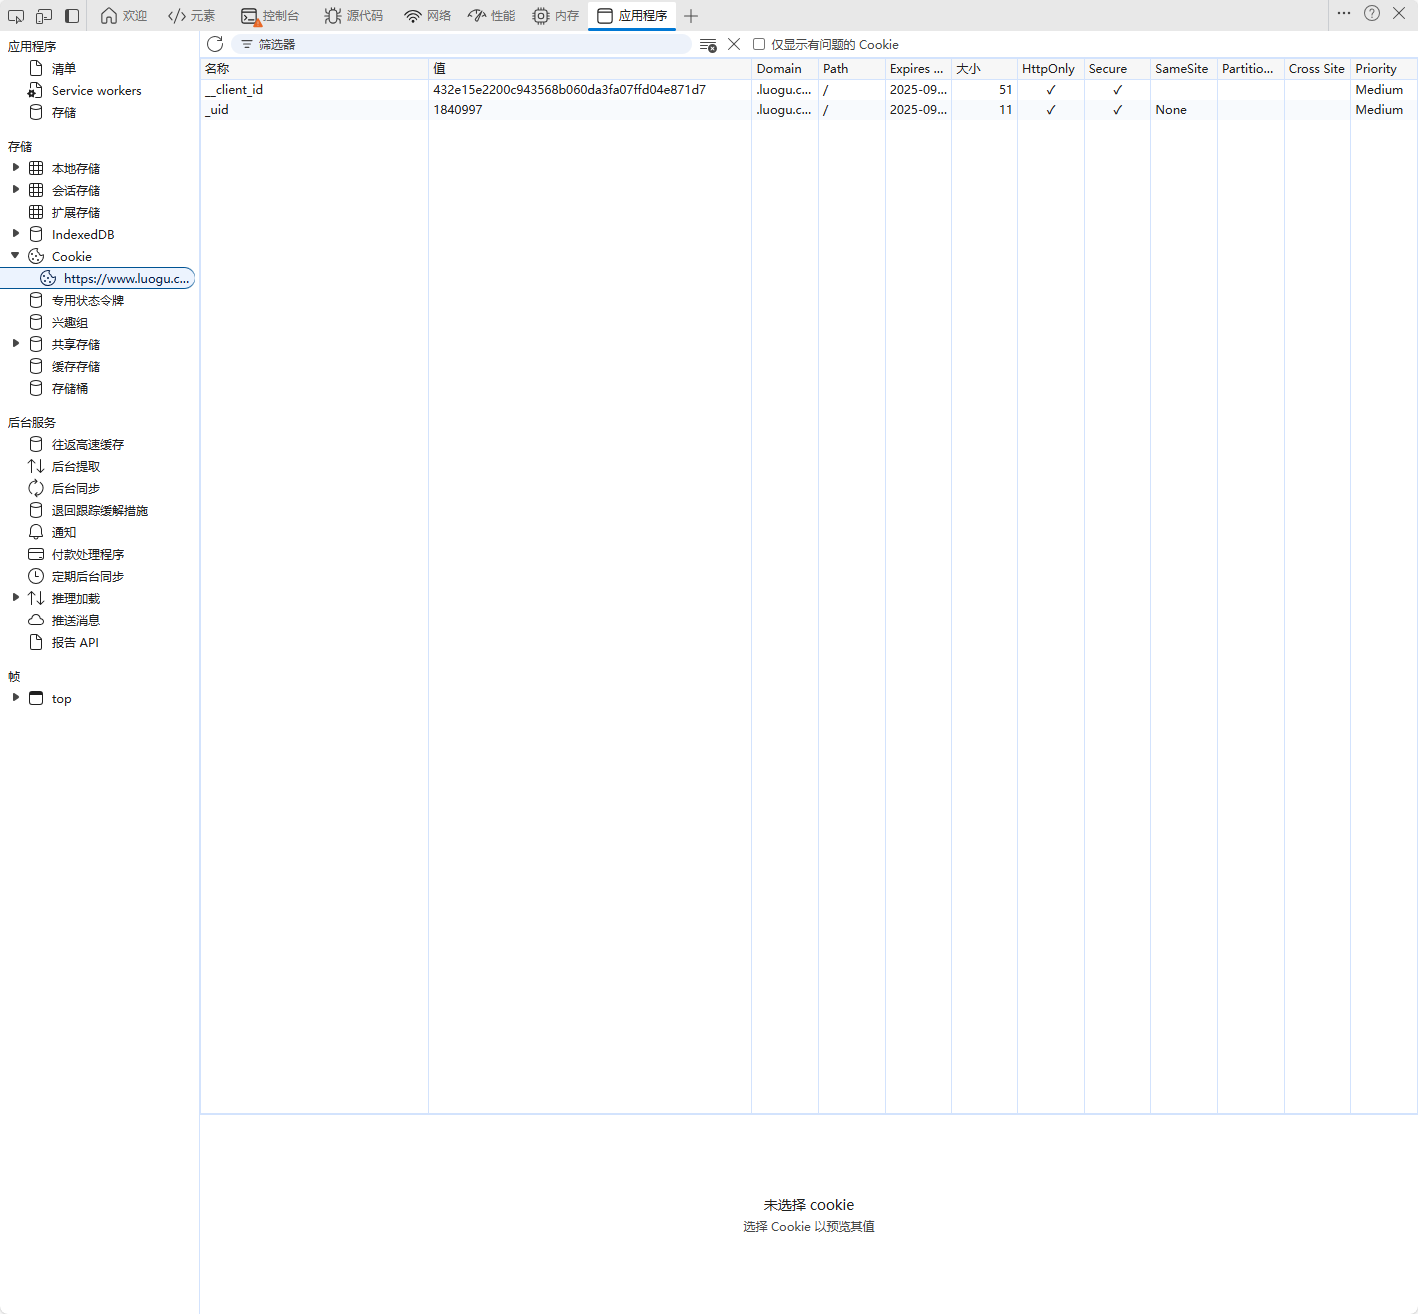This screenshot has height=1314, width=1418.
Task: Enable the show only problematic Cookie checkbox
Action: [759, 44]
